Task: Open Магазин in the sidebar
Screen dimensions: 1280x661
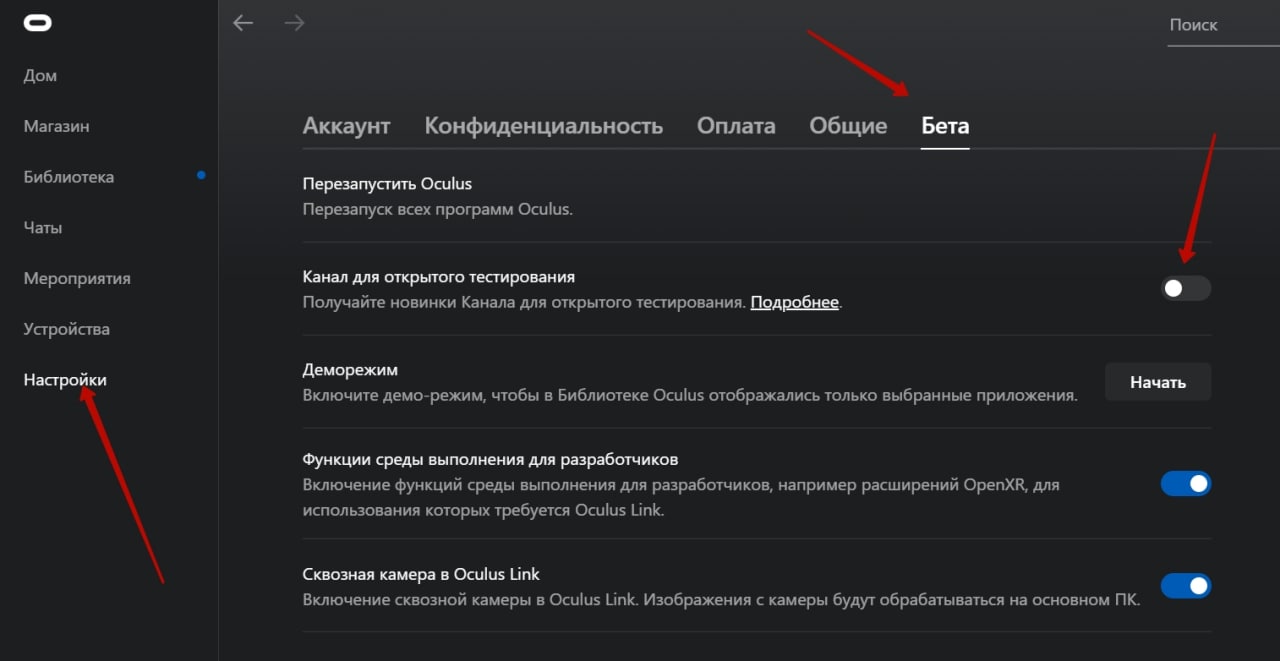Action: point(56,127)
